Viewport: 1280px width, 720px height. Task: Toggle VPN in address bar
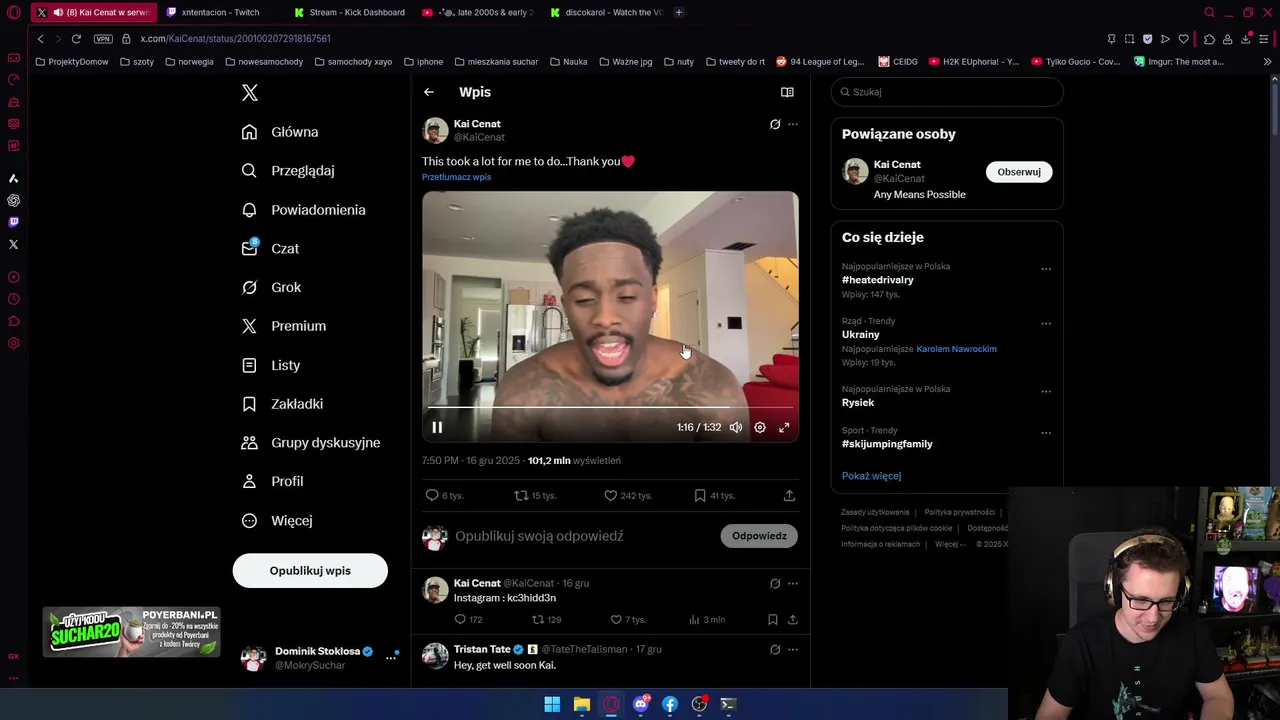(103, 39)
